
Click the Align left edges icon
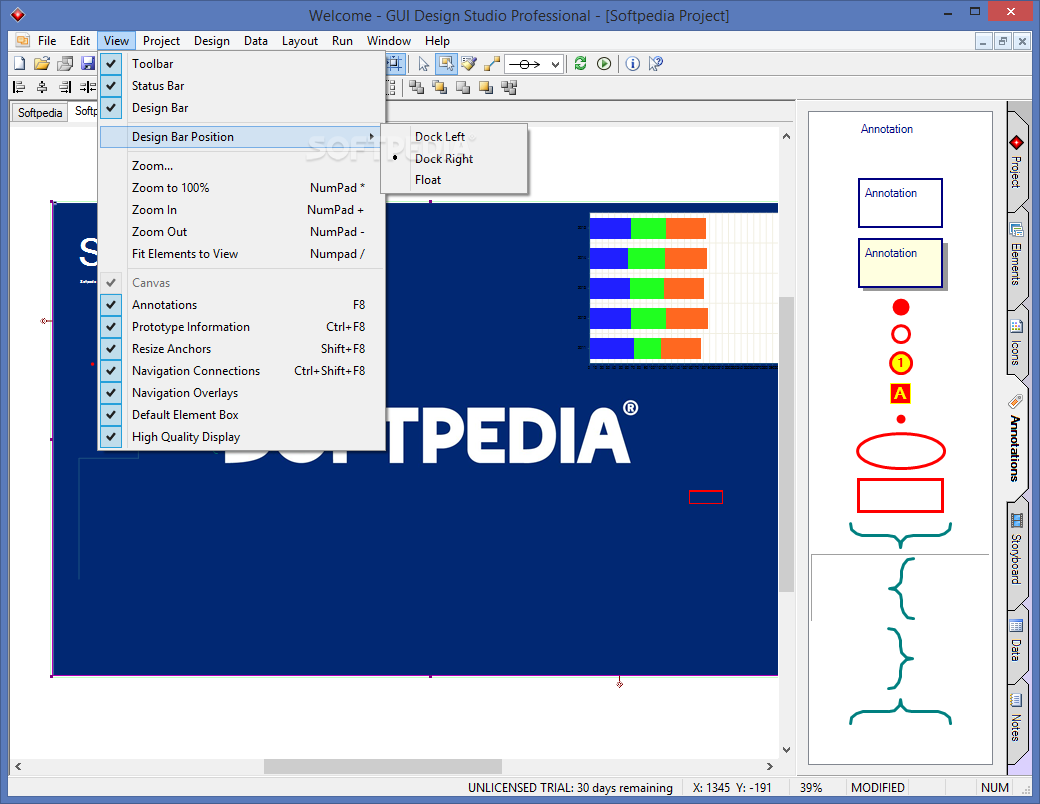point(19,87)
